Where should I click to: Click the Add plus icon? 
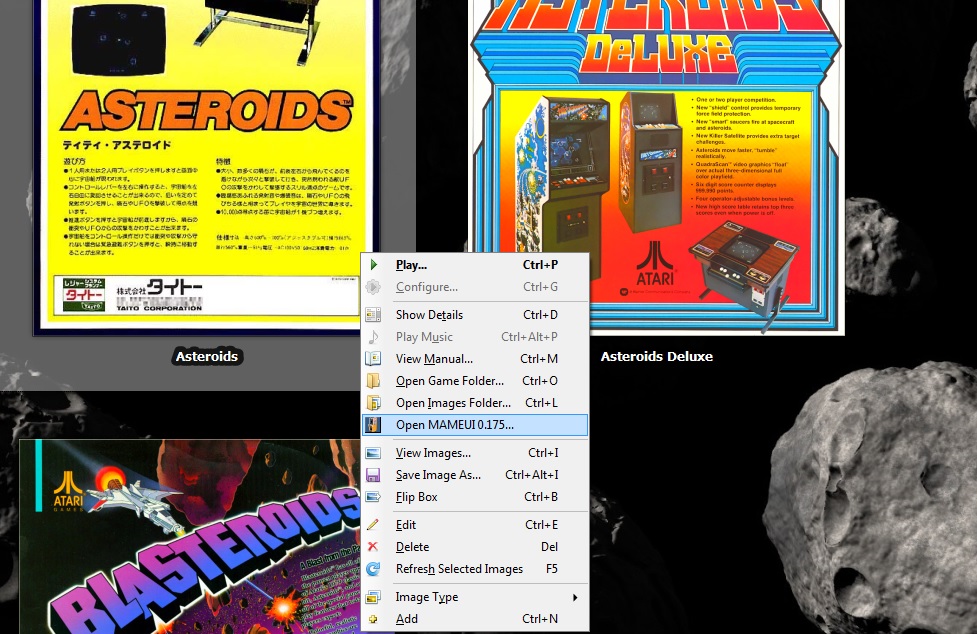[x=373, y=619]
